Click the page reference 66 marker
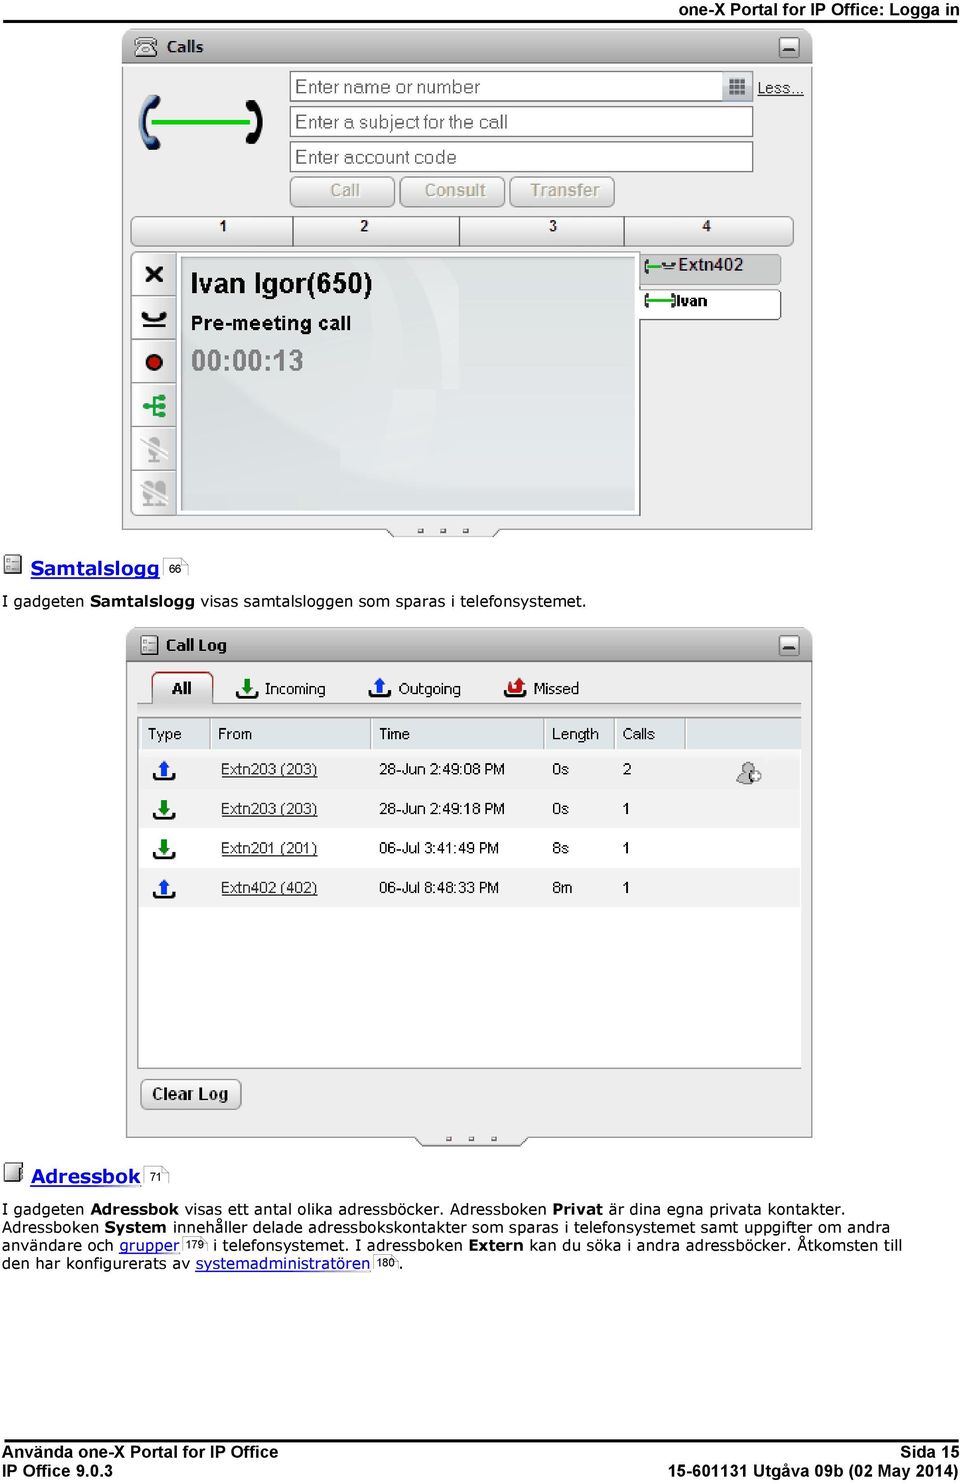 tap(176, 568)
